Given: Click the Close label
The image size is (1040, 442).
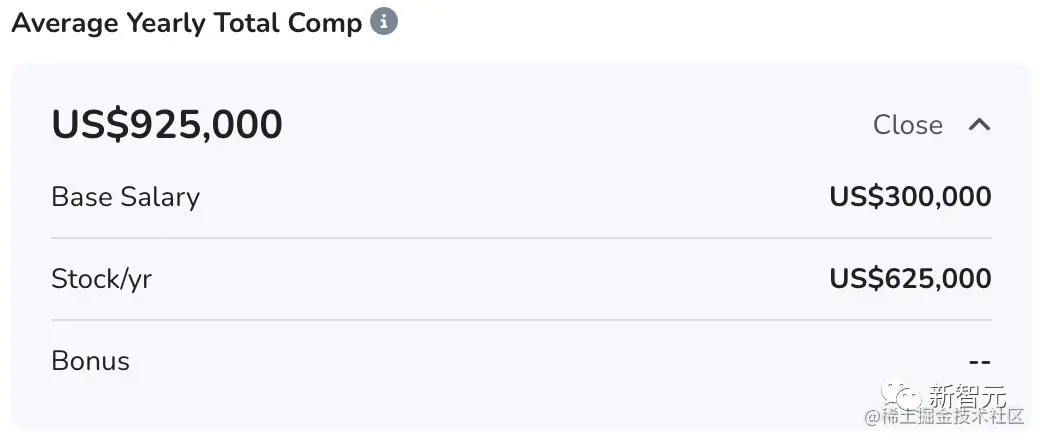Looking at the screenshot, I should pos(907,125).
